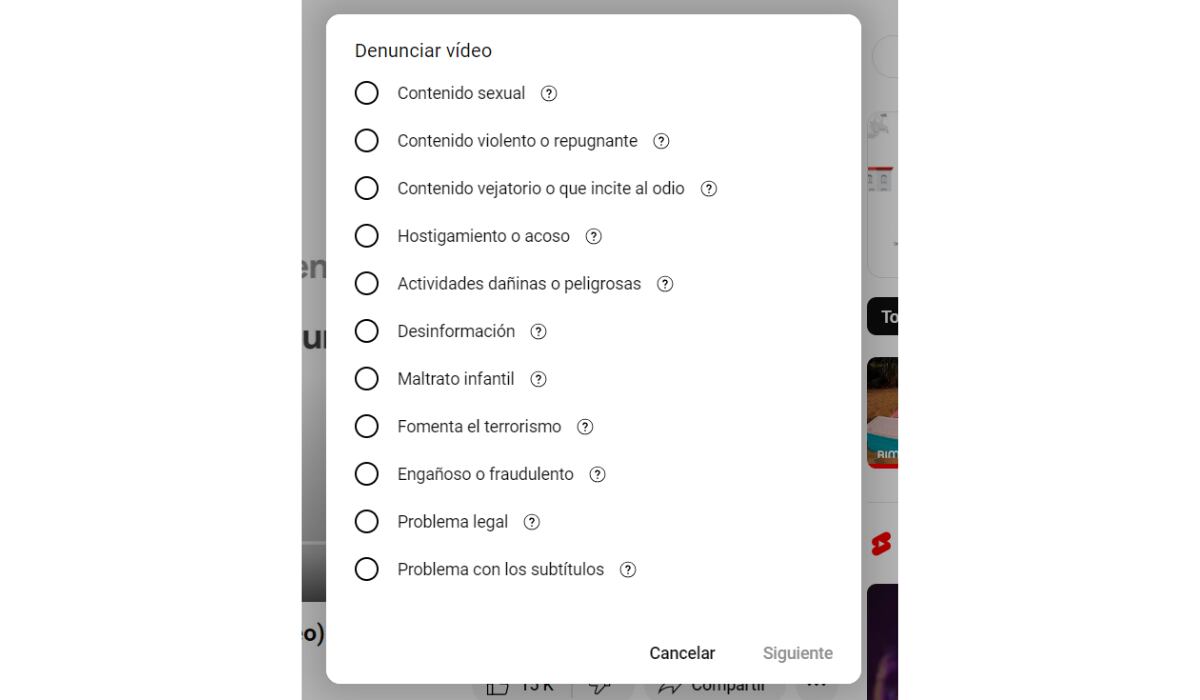
Task: Choose Problema legal radio option
Action: point(367,522)
